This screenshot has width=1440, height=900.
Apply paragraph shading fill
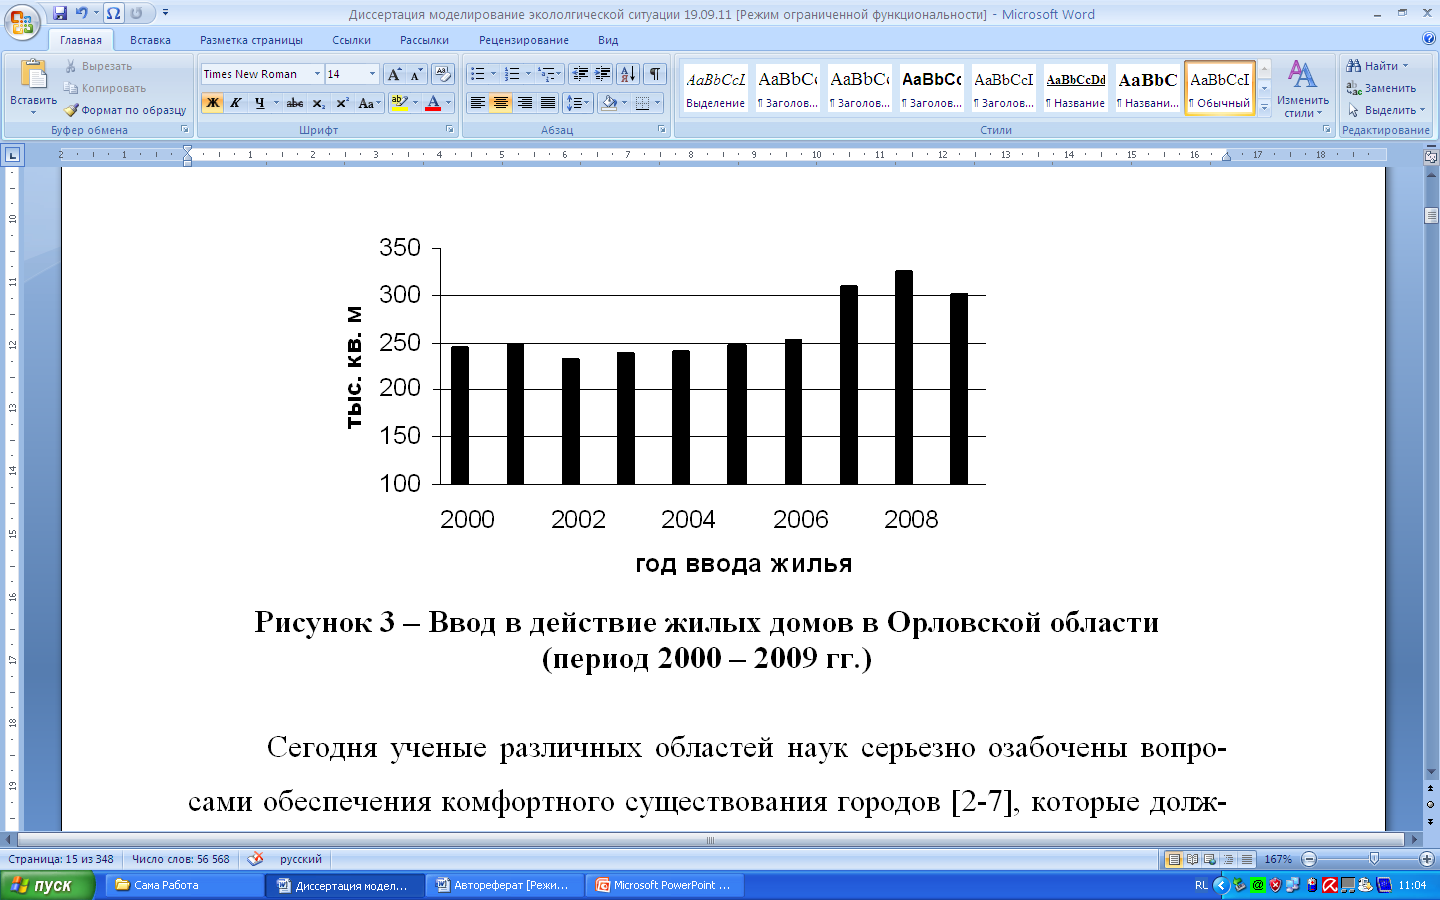[x=608, y=103]
